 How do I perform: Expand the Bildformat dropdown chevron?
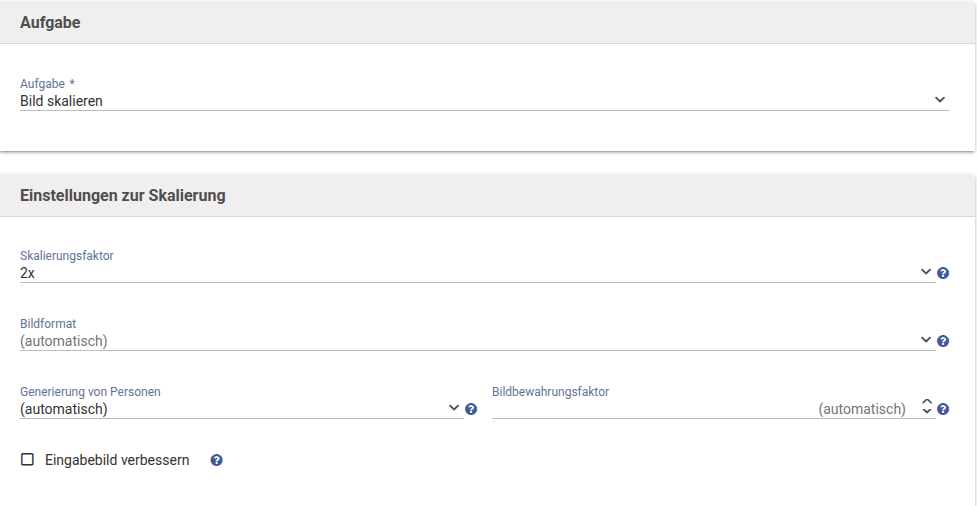(x=925, y=340)
